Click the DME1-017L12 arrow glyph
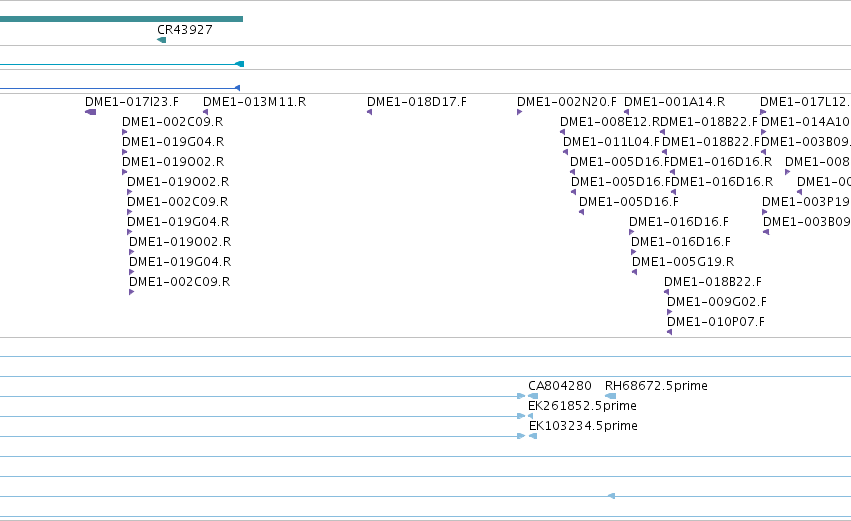 [x=763, y=112]
